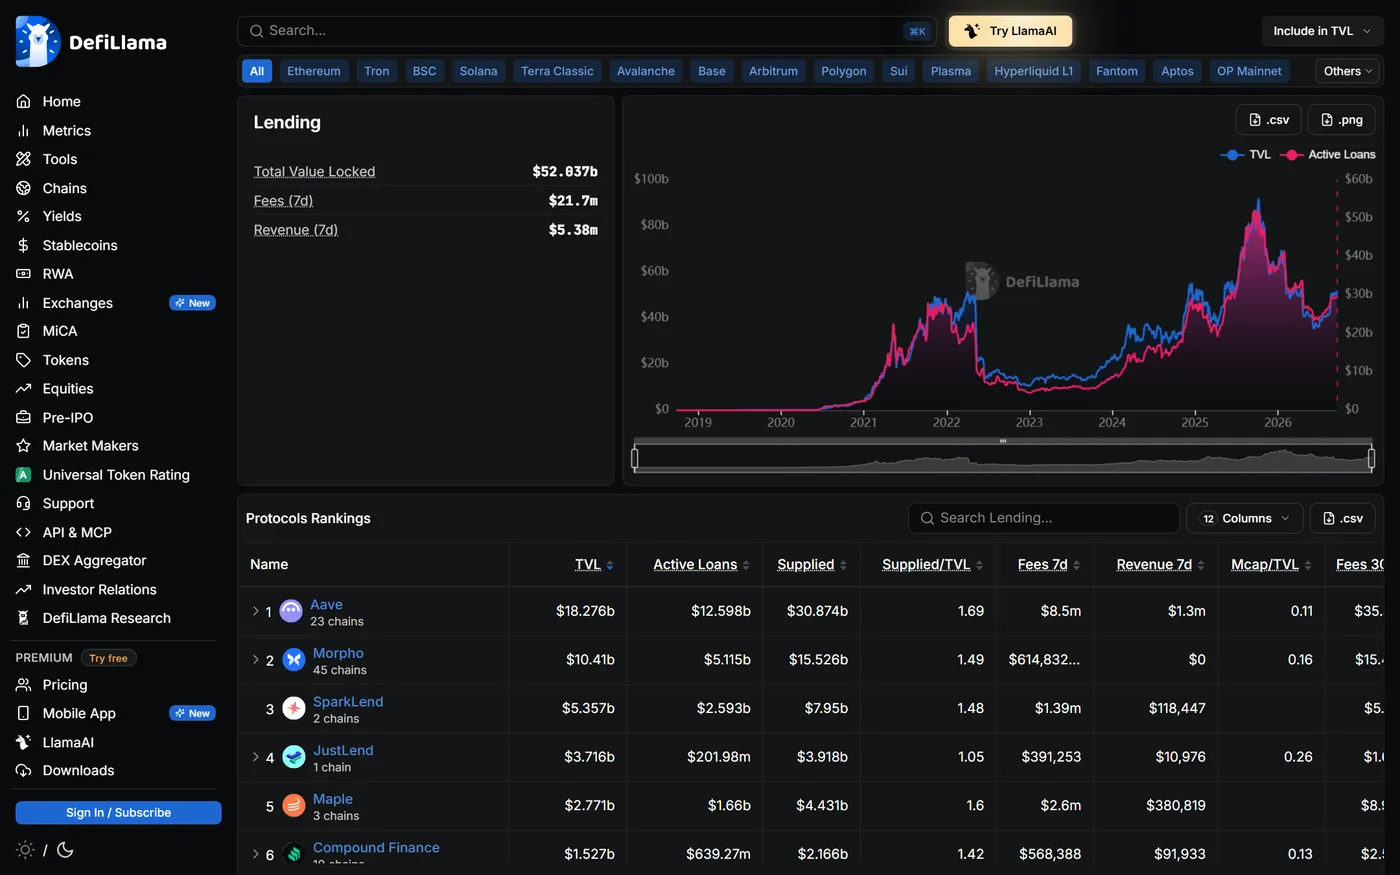Toggle Active Loans series in legend
The width and height of the screenshot is (1400, 875).
coord(1329,155)
